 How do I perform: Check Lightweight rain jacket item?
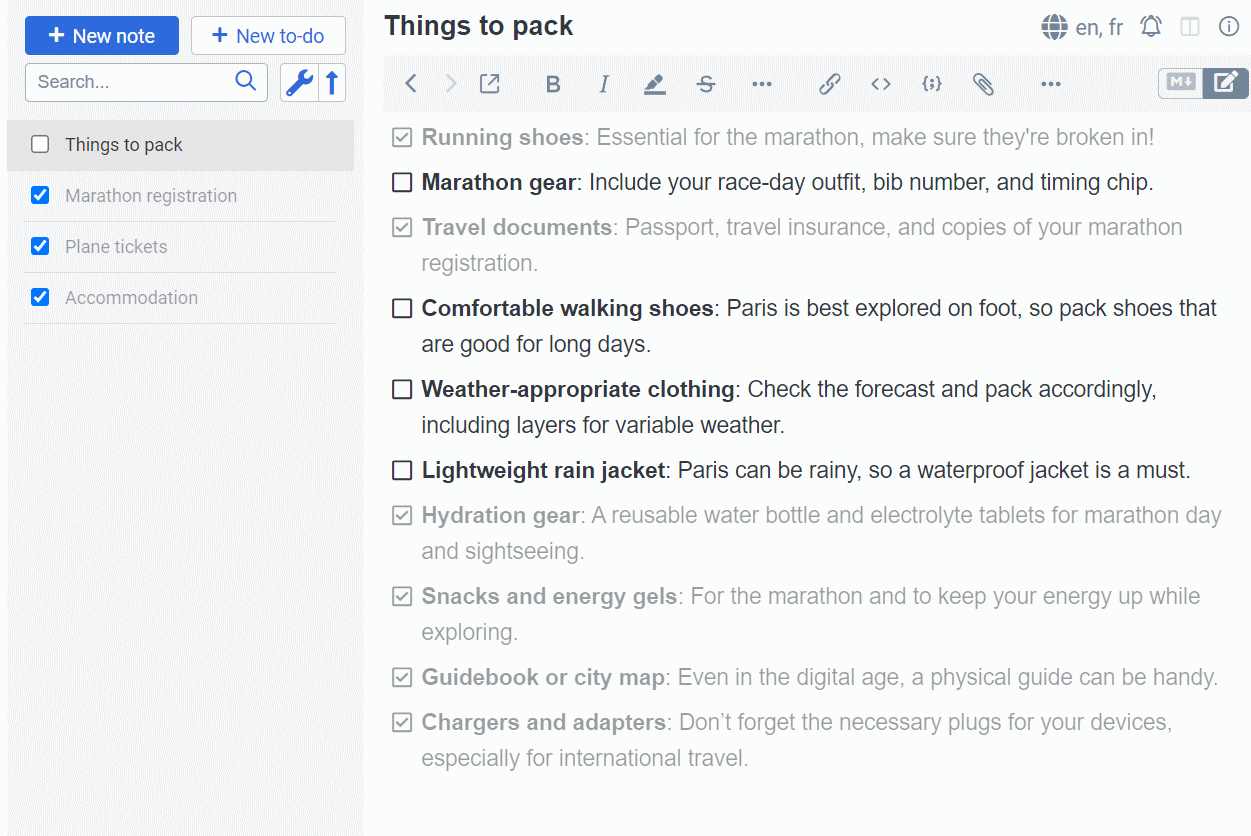pyautogui.click(x=402, y=471)
